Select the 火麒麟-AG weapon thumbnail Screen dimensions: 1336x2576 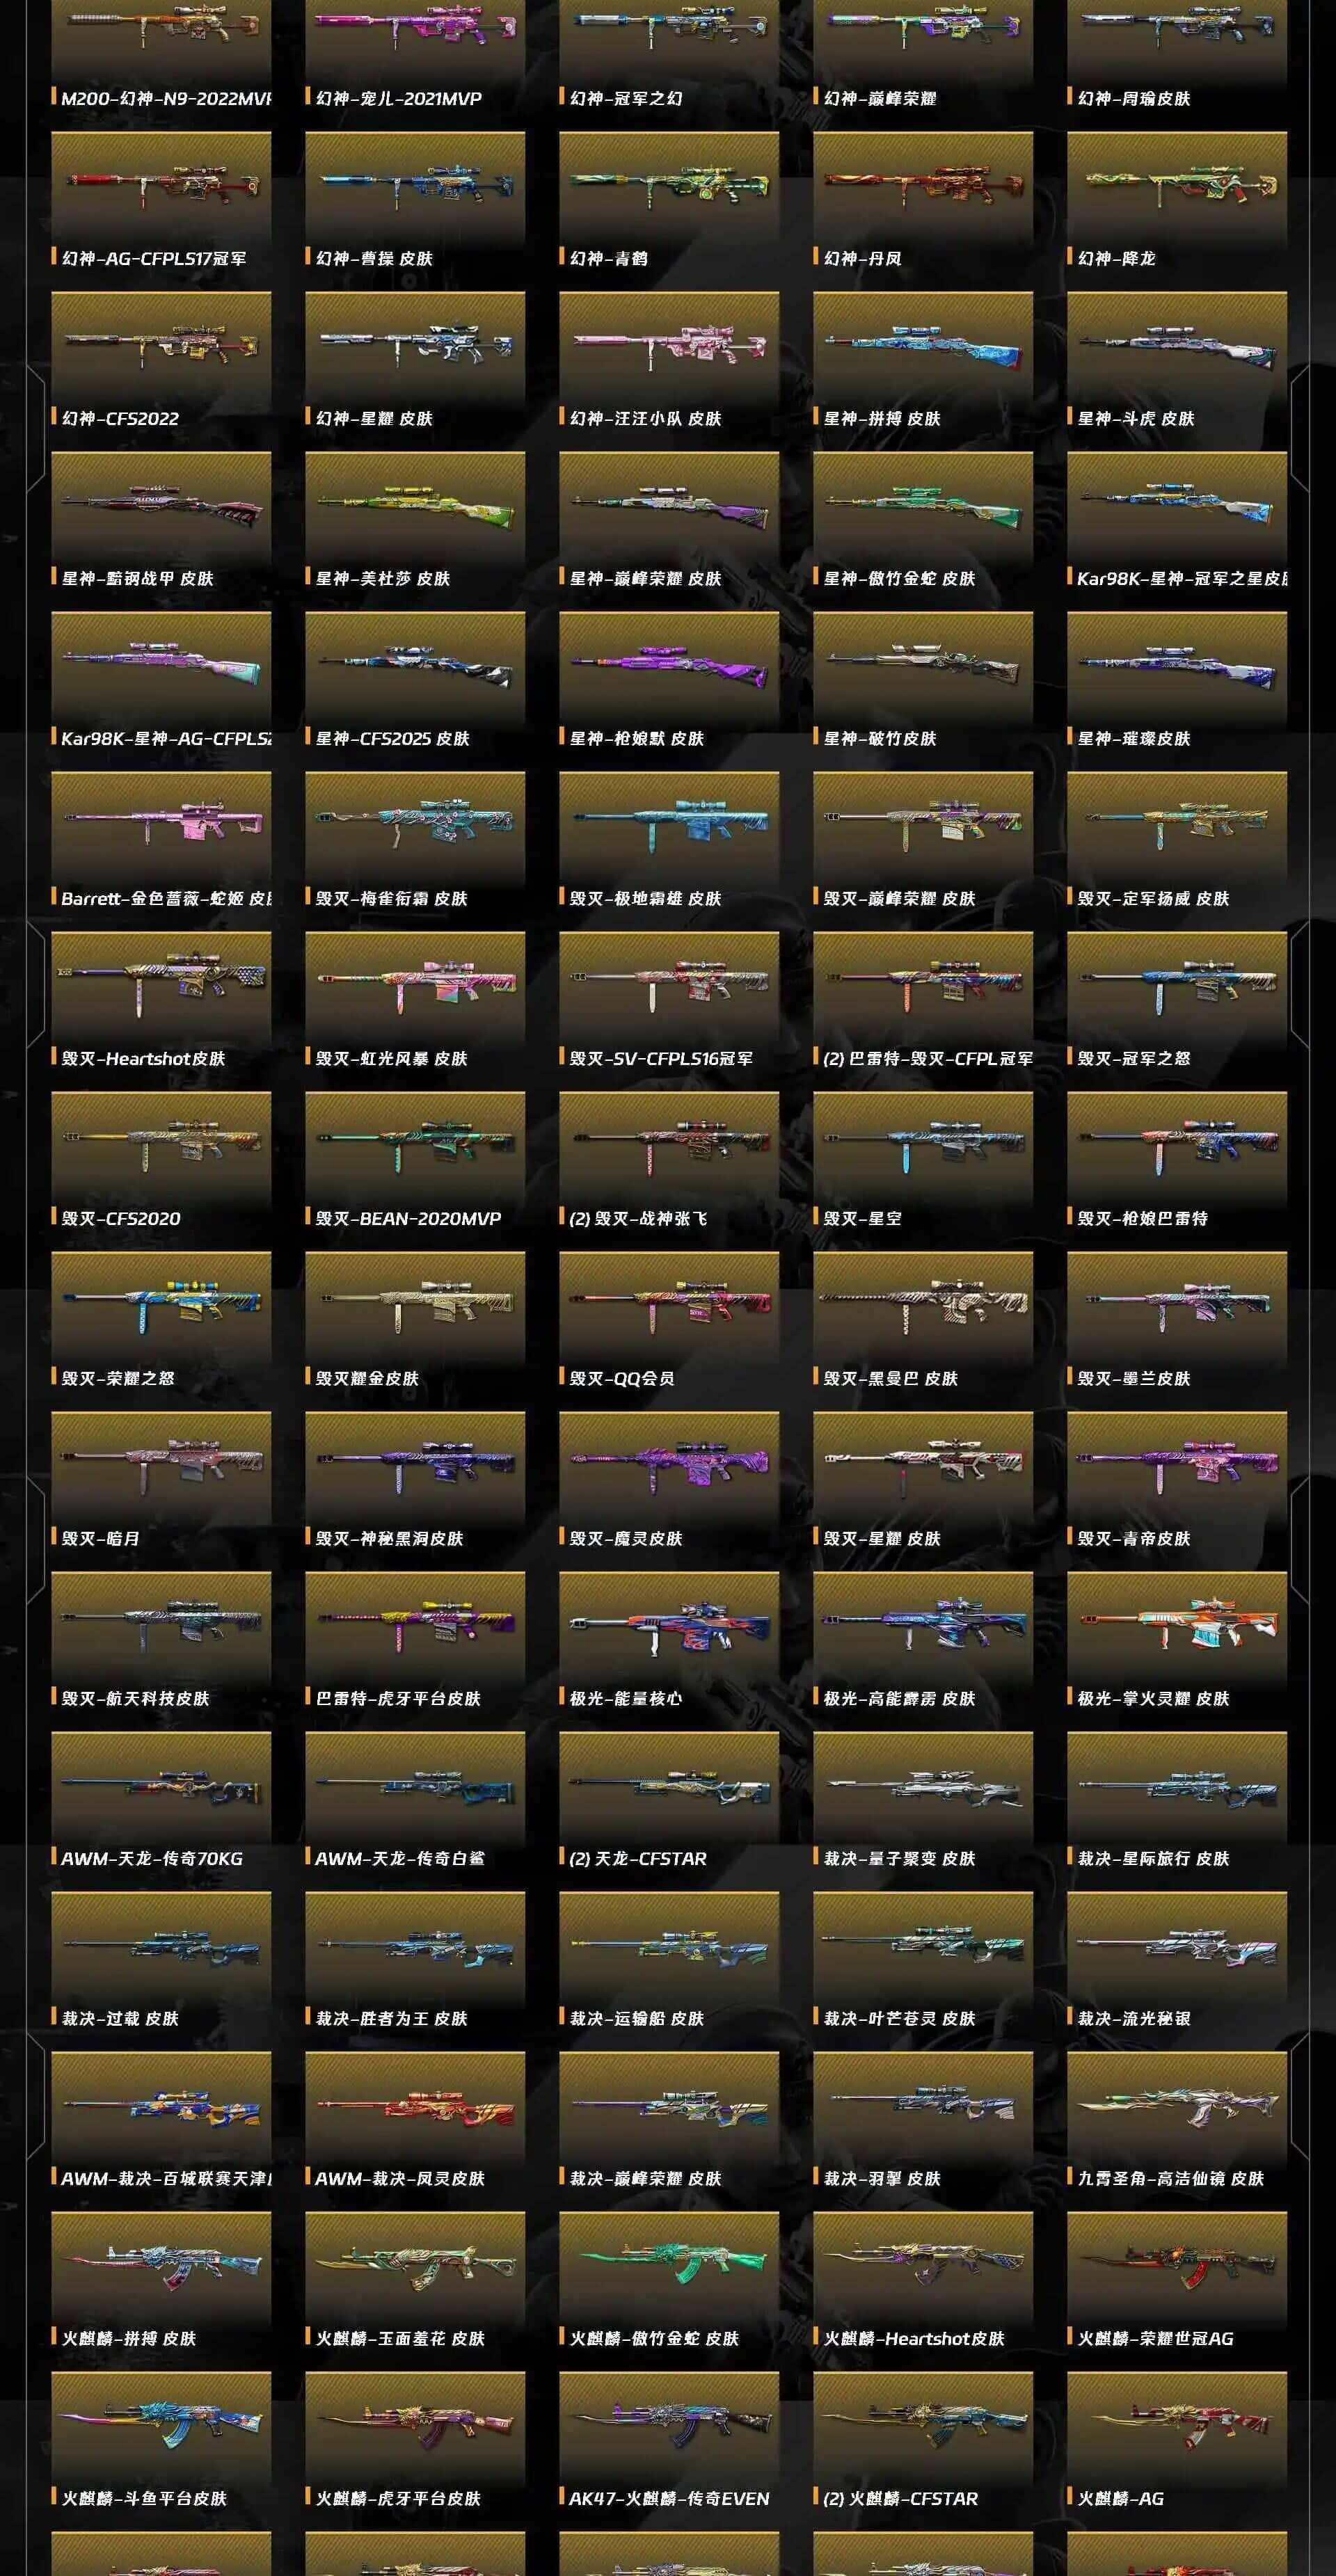coord(1176,2427)
